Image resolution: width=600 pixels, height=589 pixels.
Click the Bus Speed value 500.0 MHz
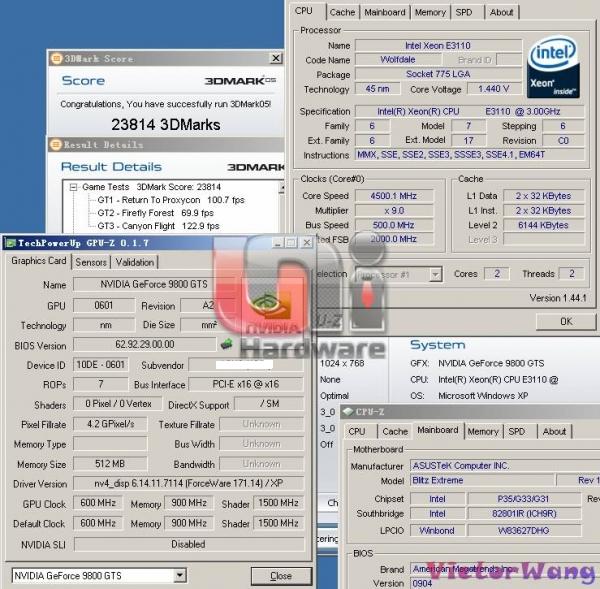[394, 225]
